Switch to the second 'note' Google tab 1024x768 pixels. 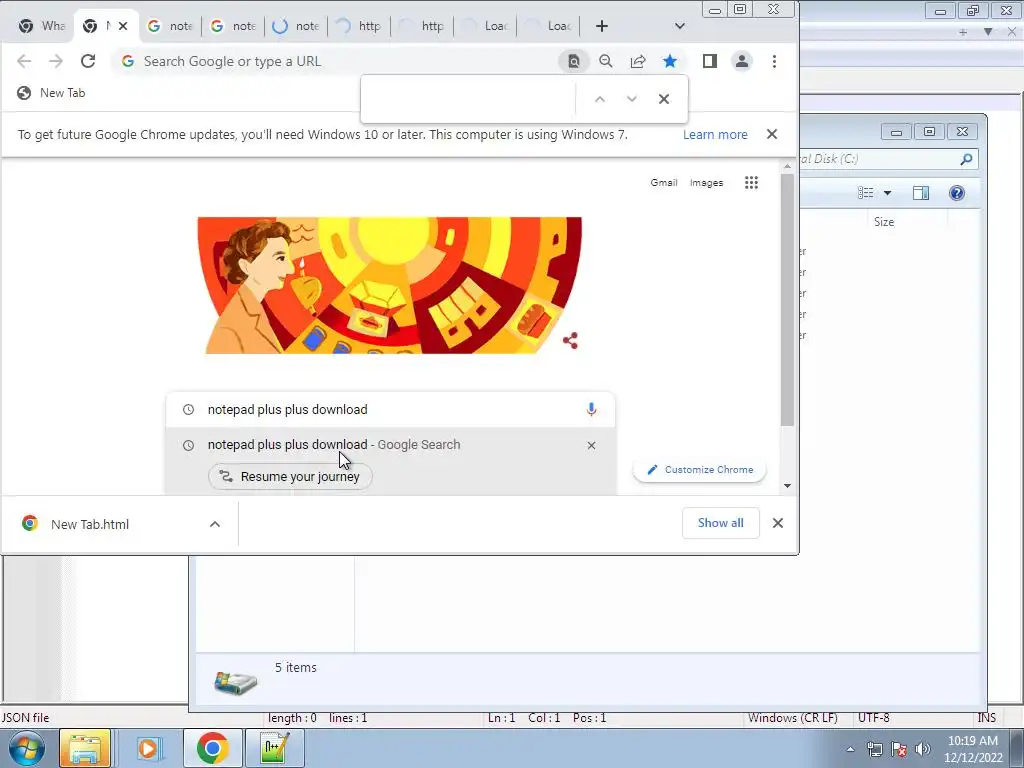(233, 26)
